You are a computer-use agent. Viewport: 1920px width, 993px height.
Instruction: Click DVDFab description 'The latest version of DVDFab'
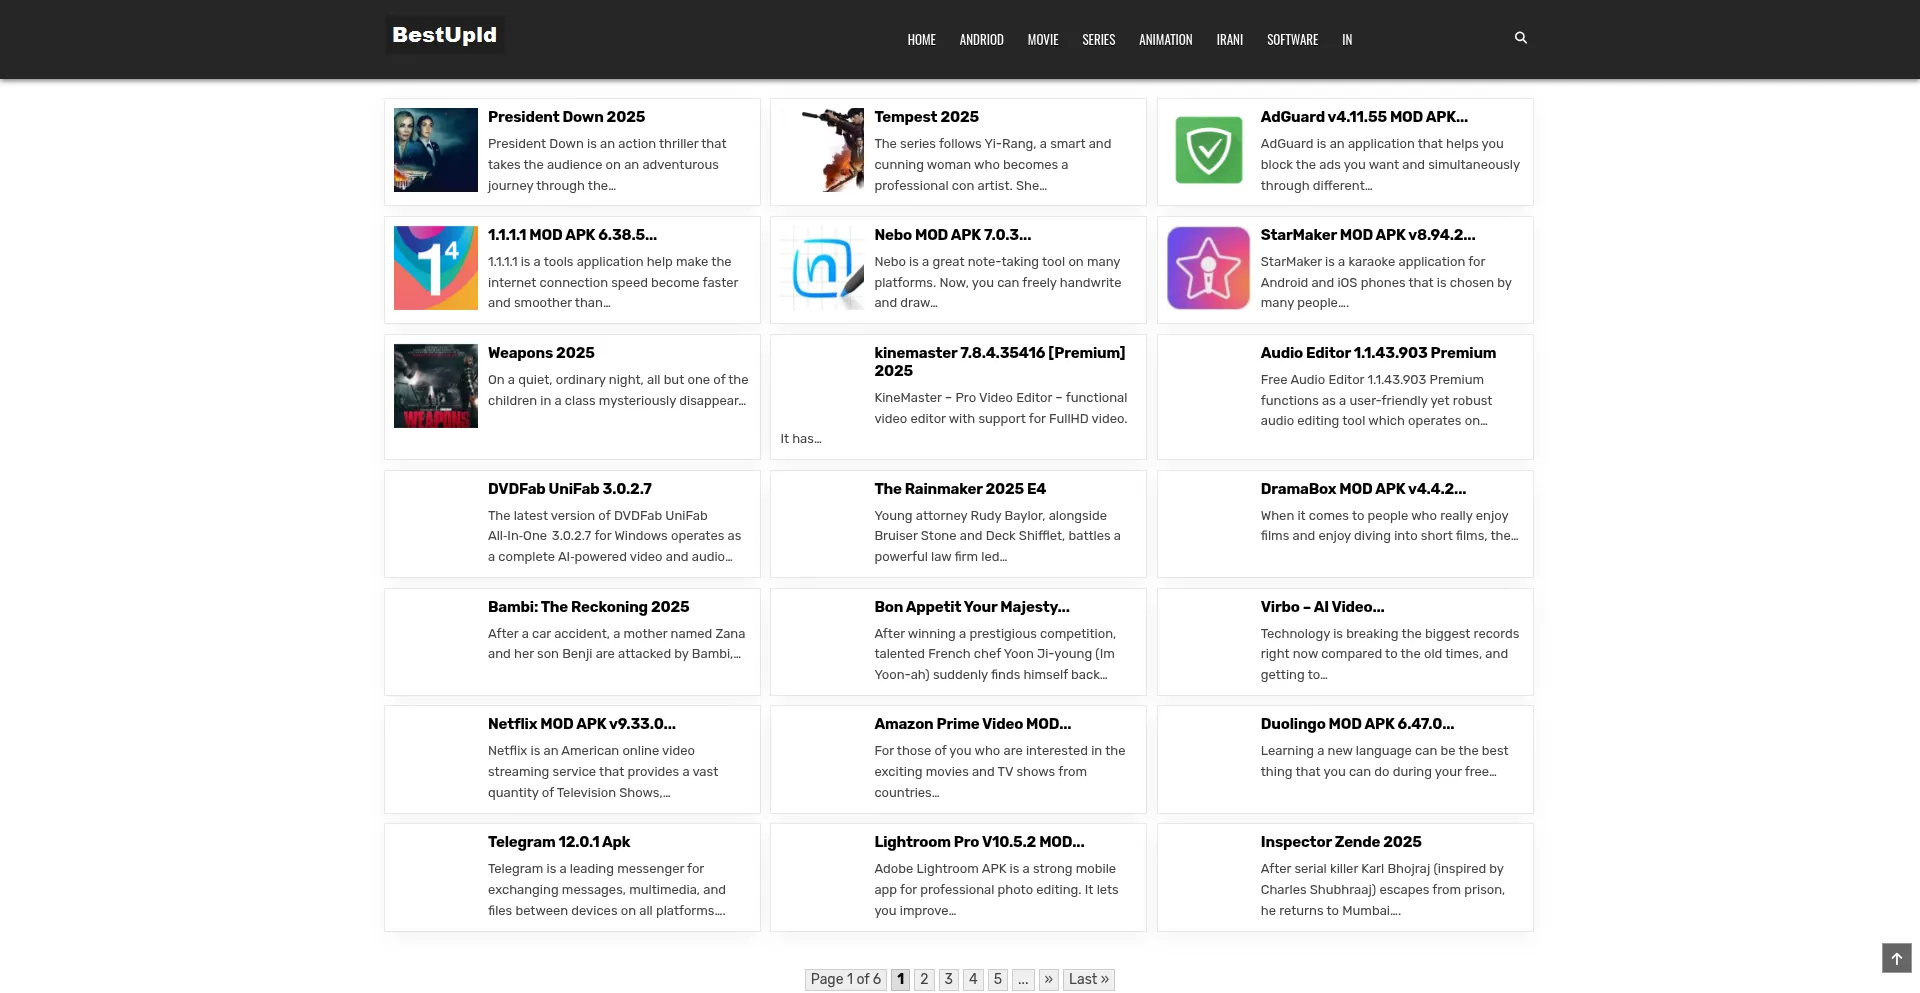(614, 536)
